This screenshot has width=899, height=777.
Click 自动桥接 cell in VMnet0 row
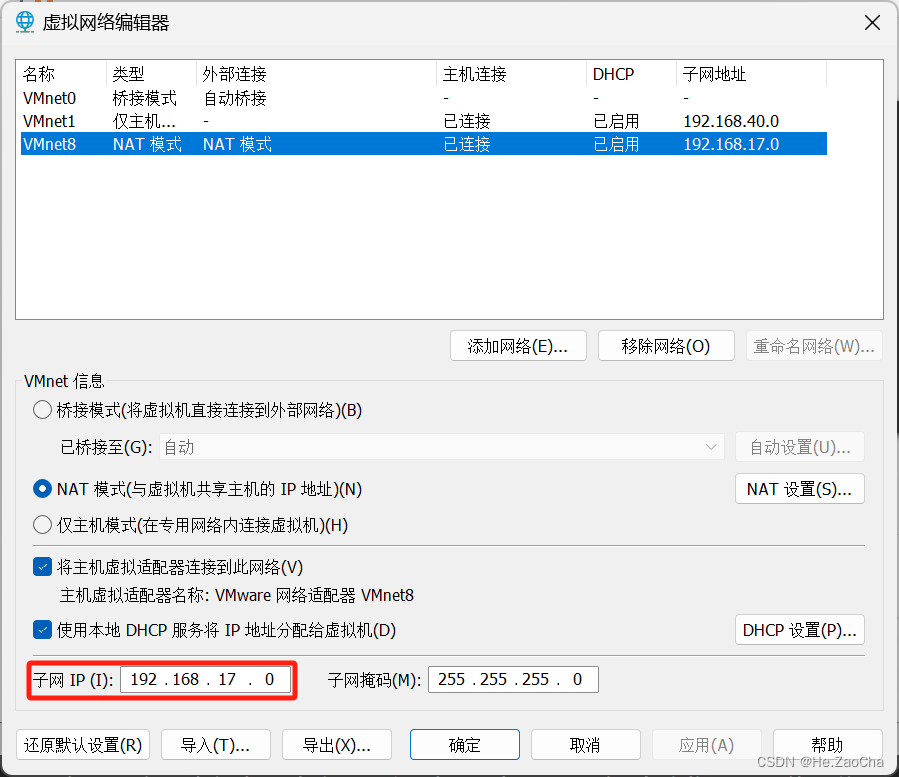[x=235, y=98]
